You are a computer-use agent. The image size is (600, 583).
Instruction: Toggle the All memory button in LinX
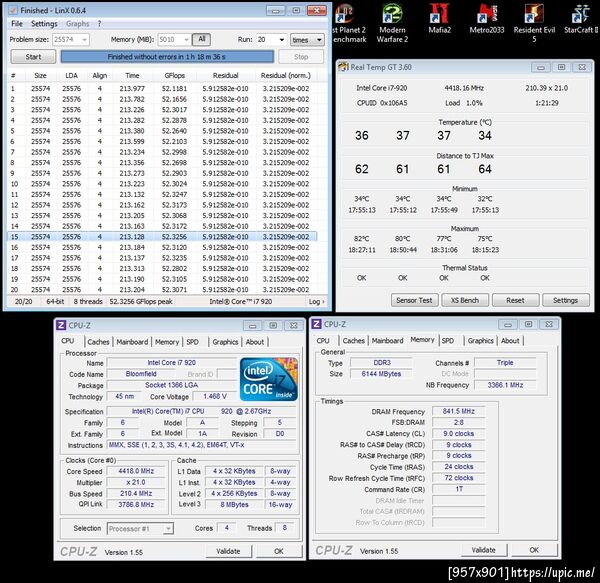pyautogui.click(x=201, y=39)
